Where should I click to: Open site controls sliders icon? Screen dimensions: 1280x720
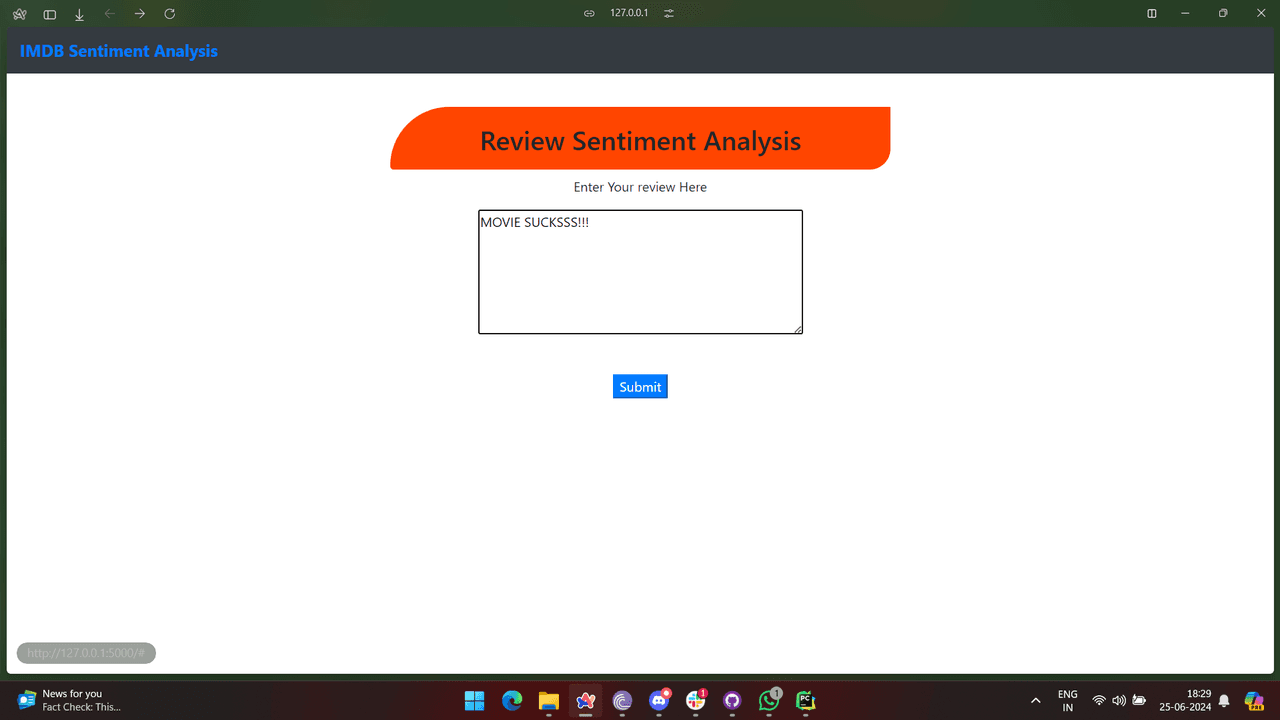coord(669,13)
